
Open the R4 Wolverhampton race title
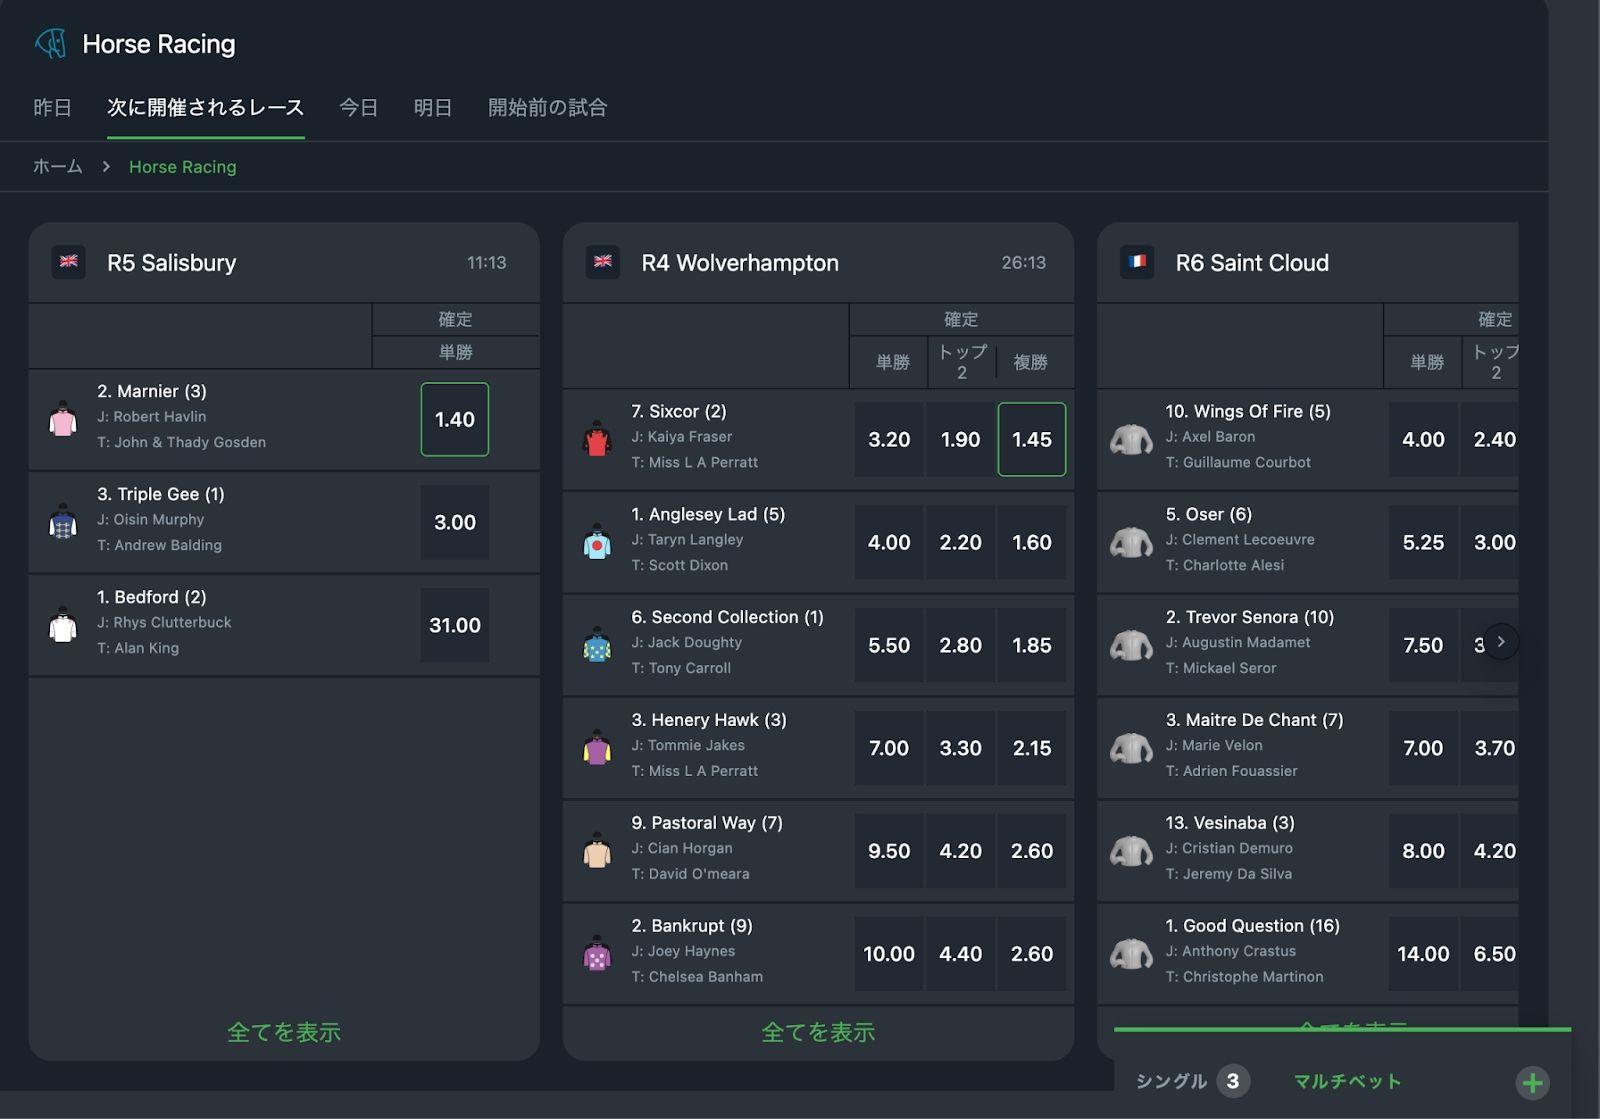740,263
